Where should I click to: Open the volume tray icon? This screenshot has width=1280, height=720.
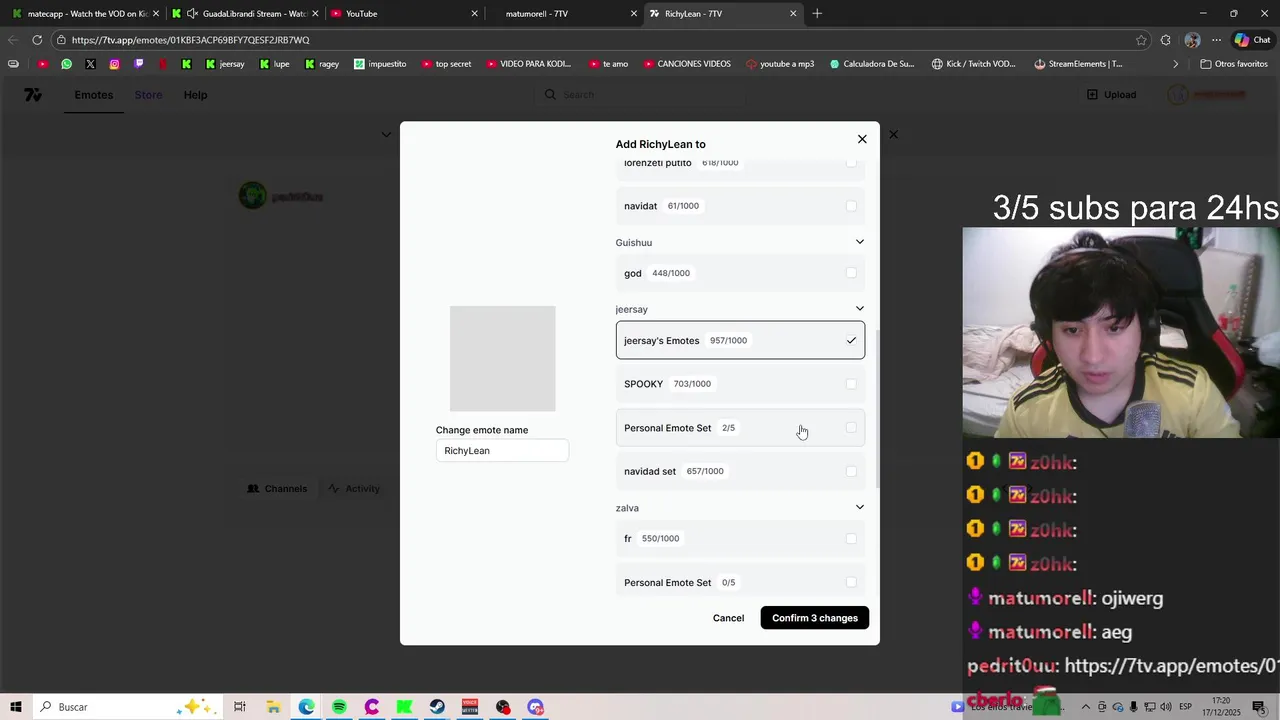point(1165,707)
